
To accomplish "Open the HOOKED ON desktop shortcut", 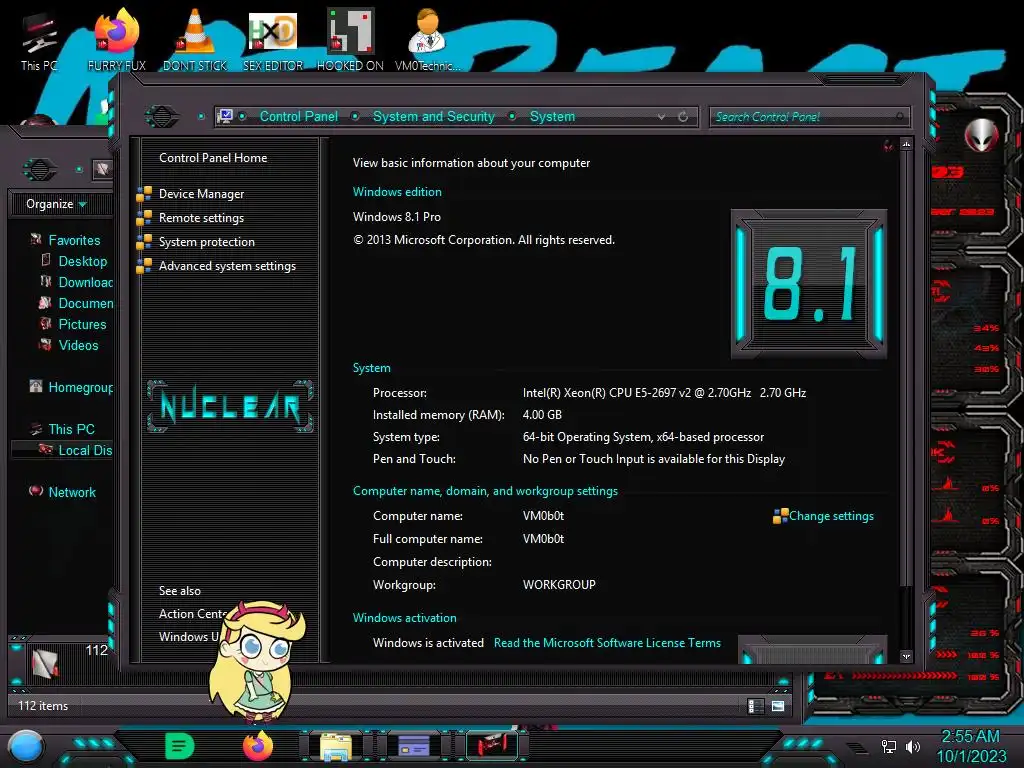I will pyautogui.click(x=350, y=40).
